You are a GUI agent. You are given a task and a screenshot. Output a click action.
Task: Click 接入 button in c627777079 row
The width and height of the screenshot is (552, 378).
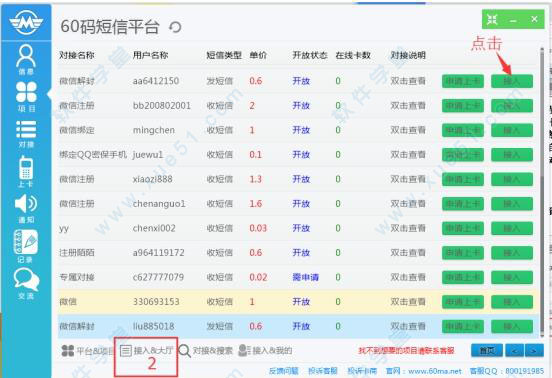pos(512,277)
